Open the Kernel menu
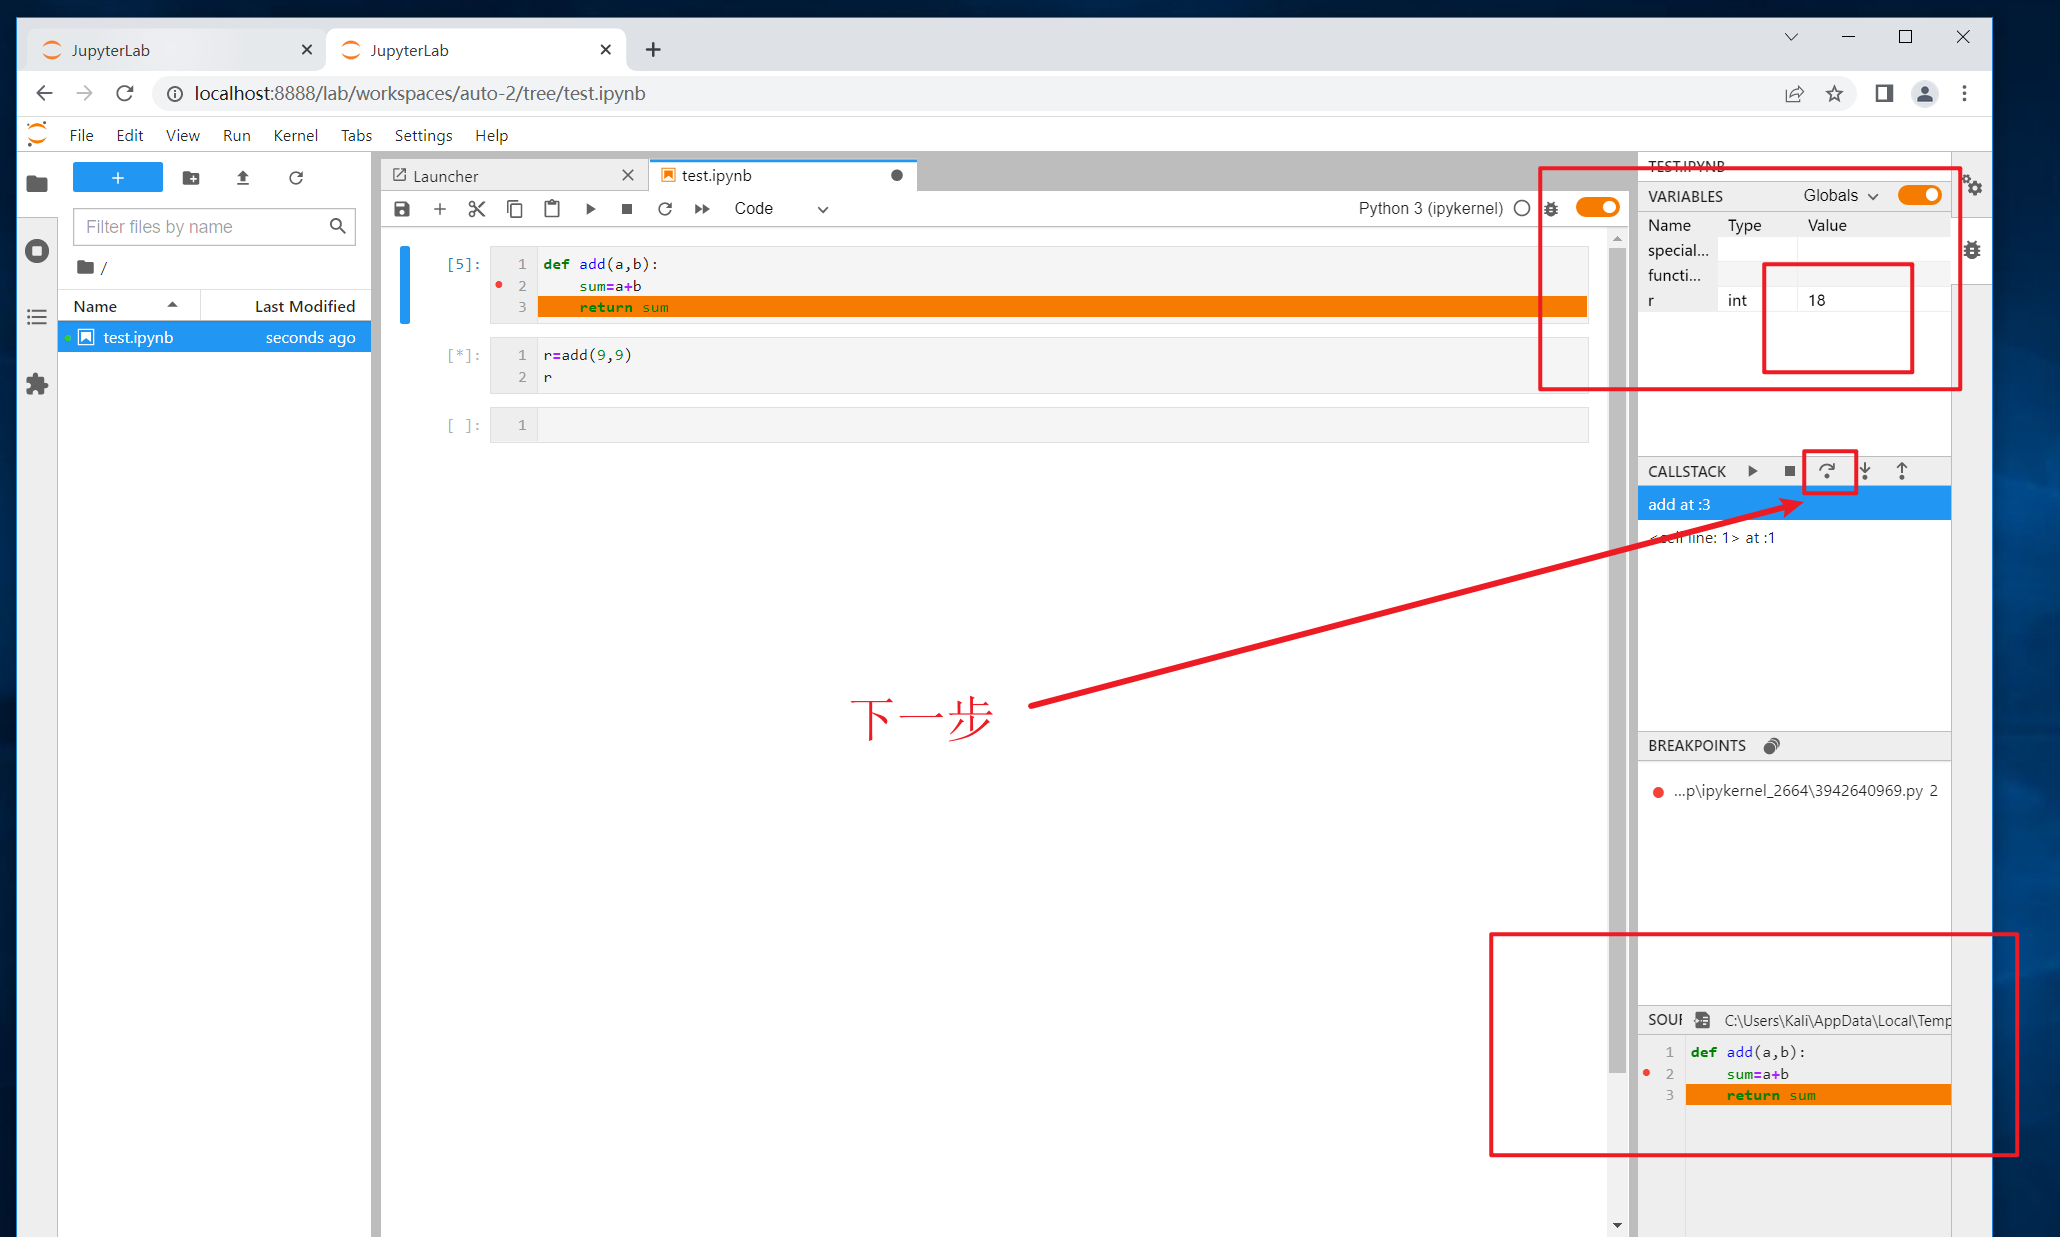 [295, 135]
